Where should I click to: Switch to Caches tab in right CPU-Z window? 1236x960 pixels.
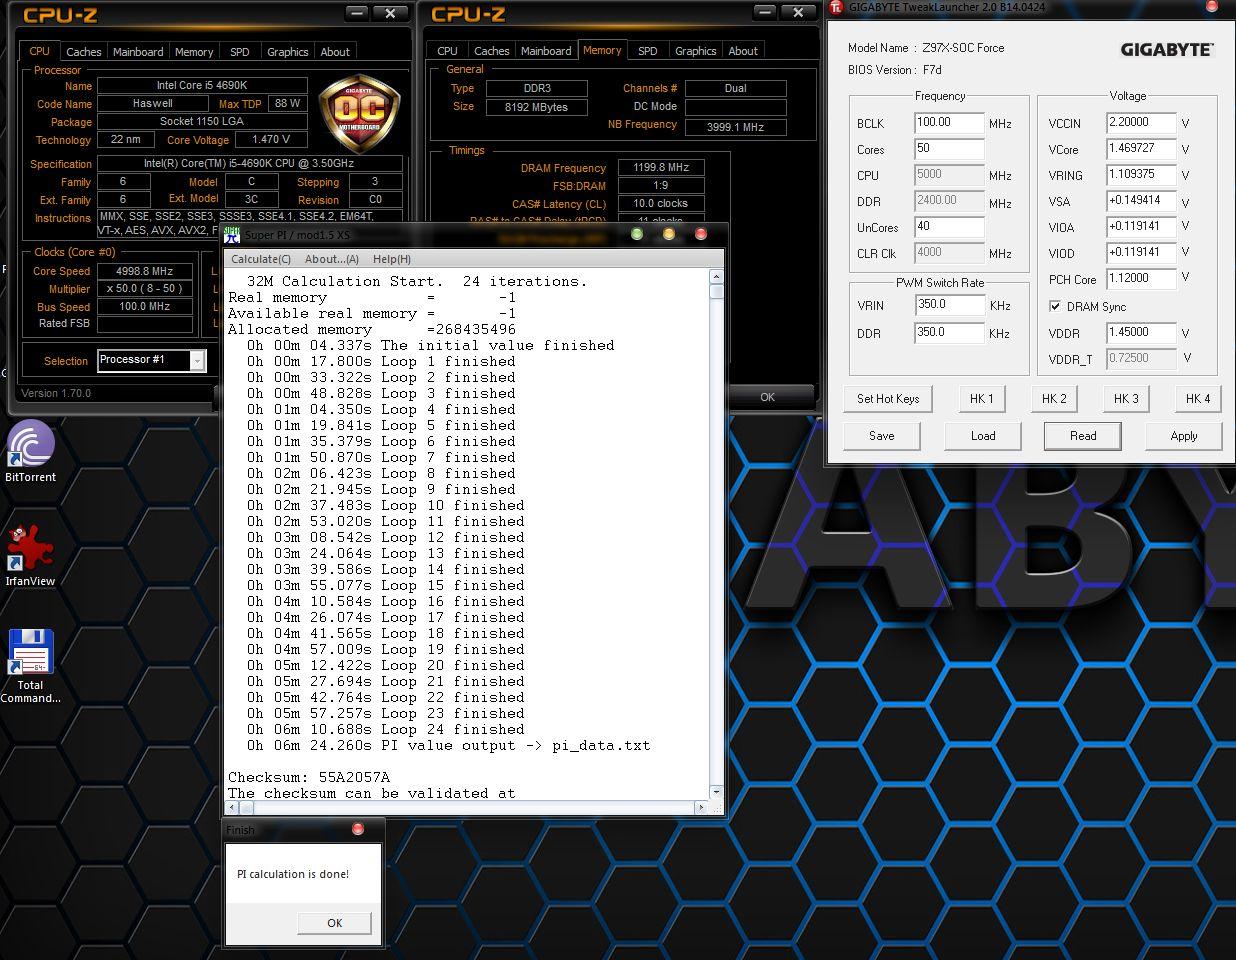[491, 51]
